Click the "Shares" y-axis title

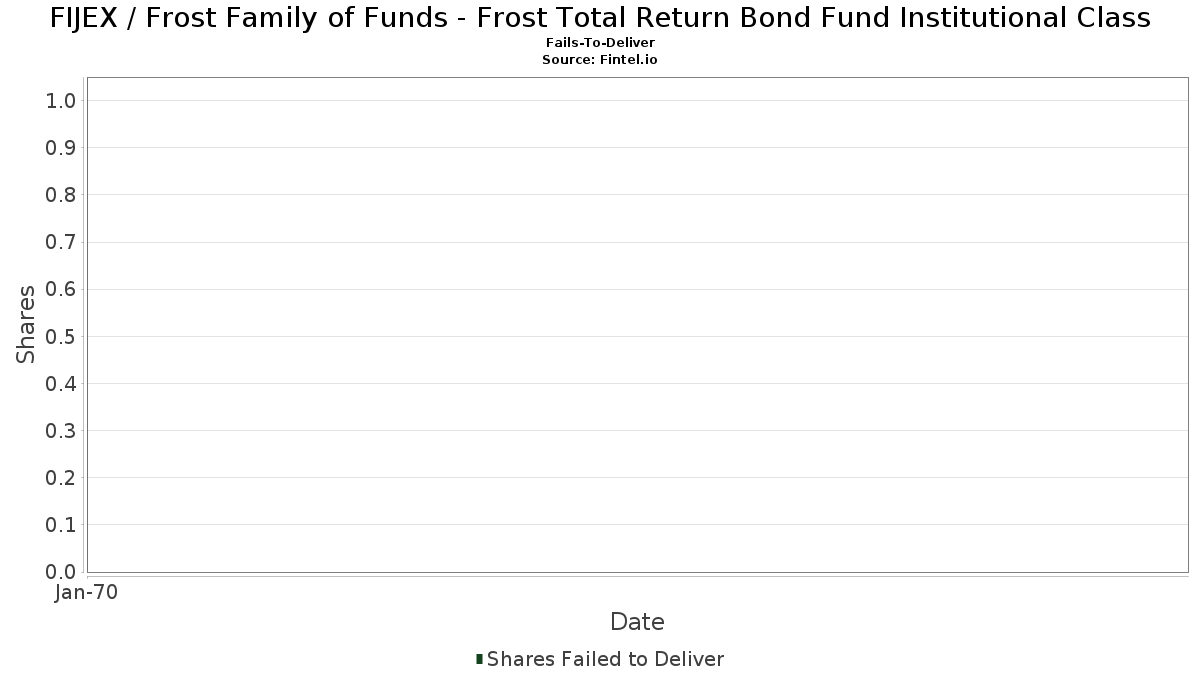[x=26, y=325]
